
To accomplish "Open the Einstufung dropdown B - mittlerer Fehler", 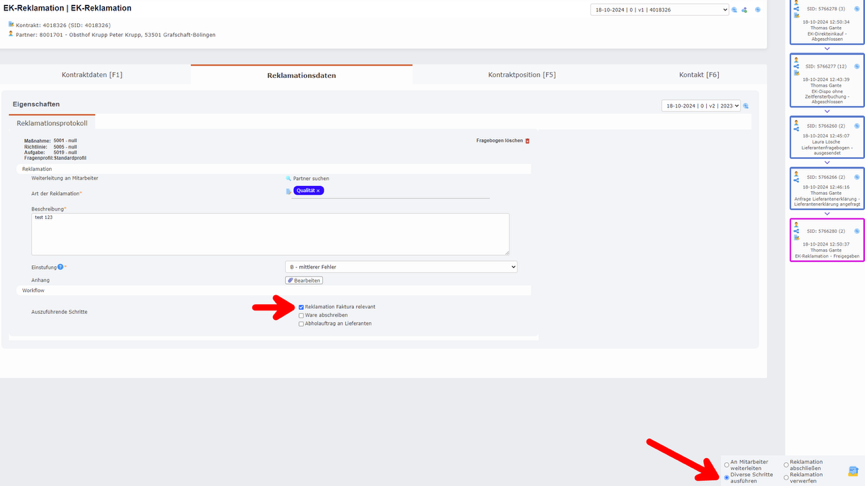I will coord(401,267).
